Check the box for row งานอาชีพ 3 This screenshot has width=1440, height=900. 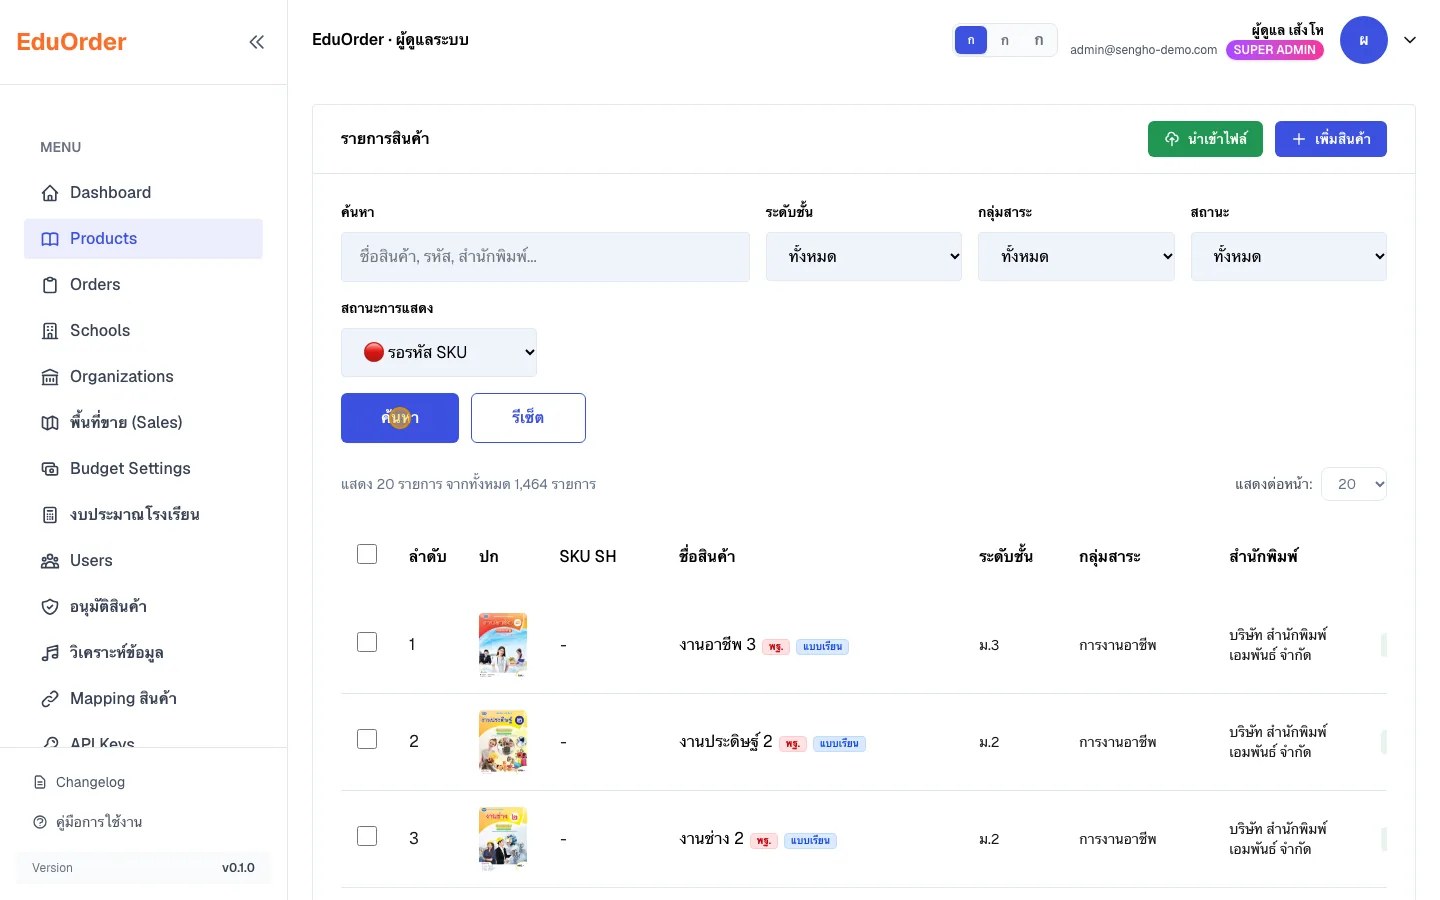[367, 642]
